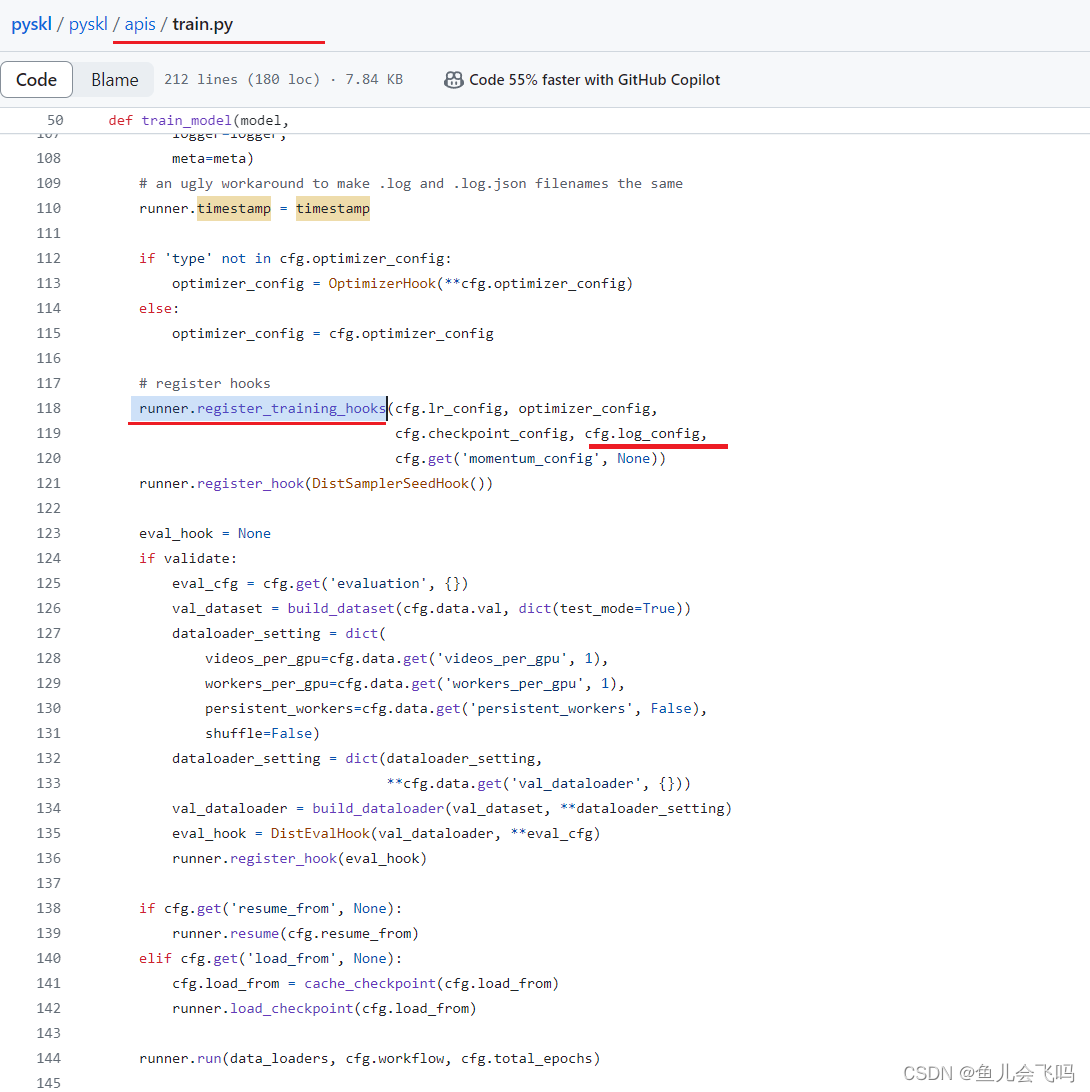
Task: Select line number 124
Action: pyautogui.click(x=55, y=558)
